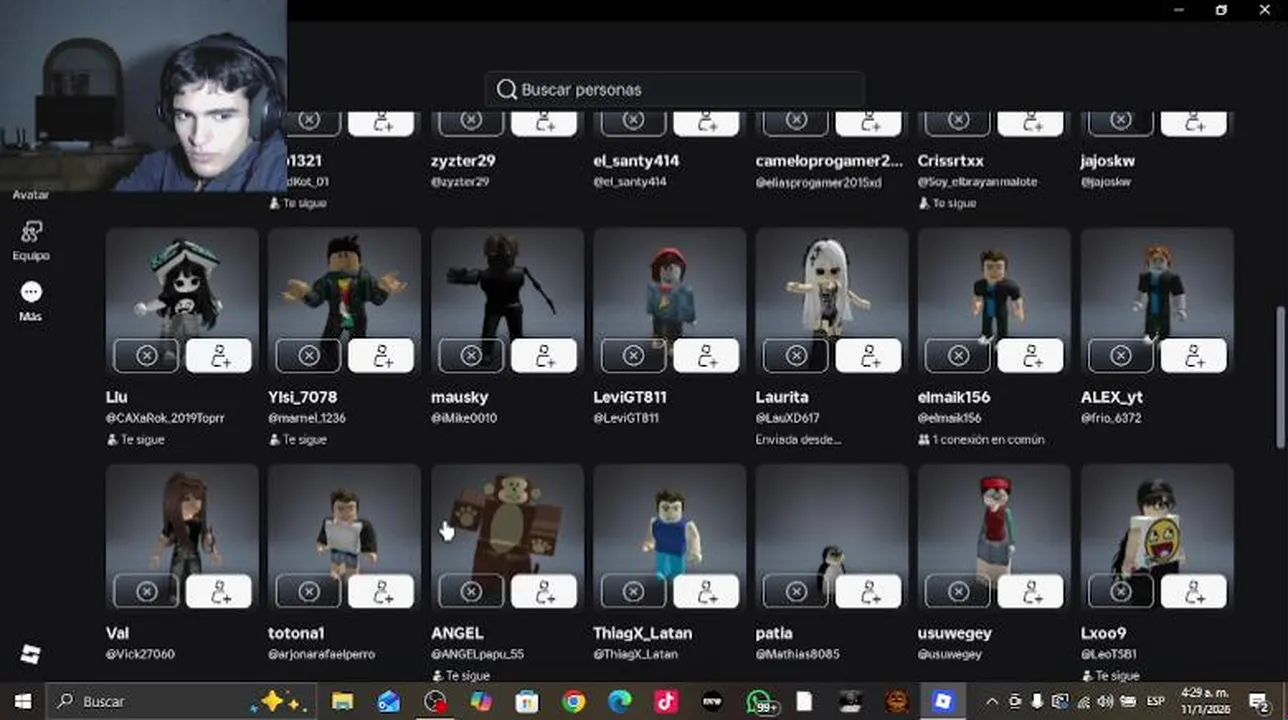Screen dimensions: 1288x720
Task: Open TikTok from the taskbar
Action: click(x=666, y=701)
